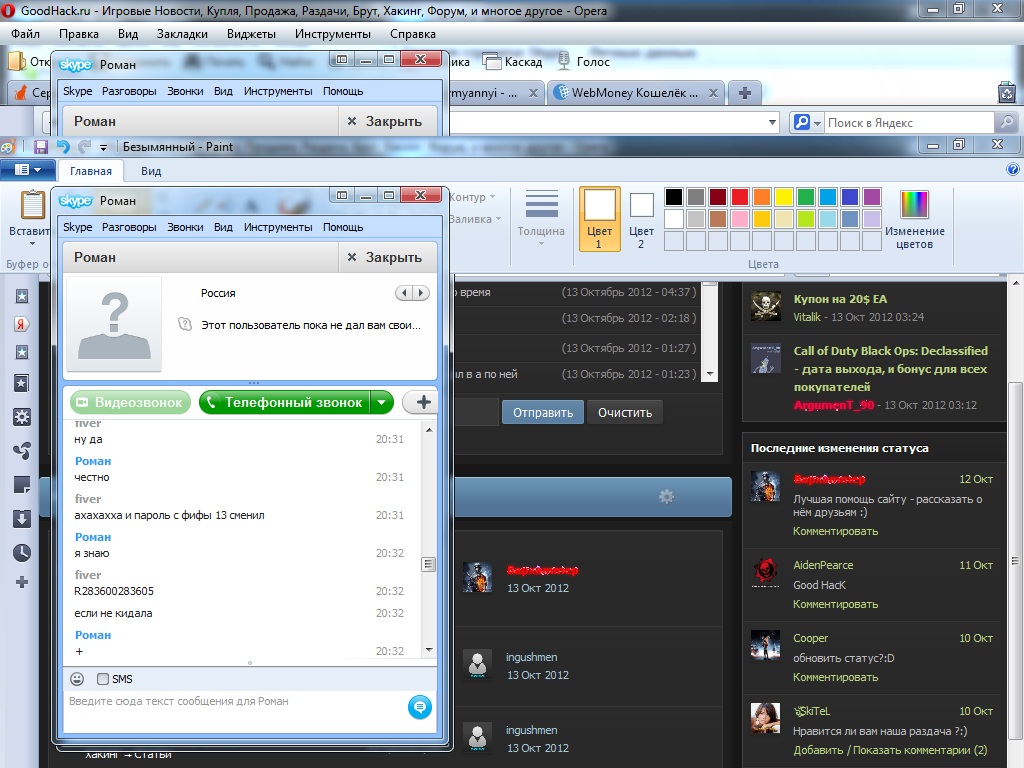Screen dimensions: 1024x768
Task: Undo the last action in Paint
Action: tap(63, 147)
